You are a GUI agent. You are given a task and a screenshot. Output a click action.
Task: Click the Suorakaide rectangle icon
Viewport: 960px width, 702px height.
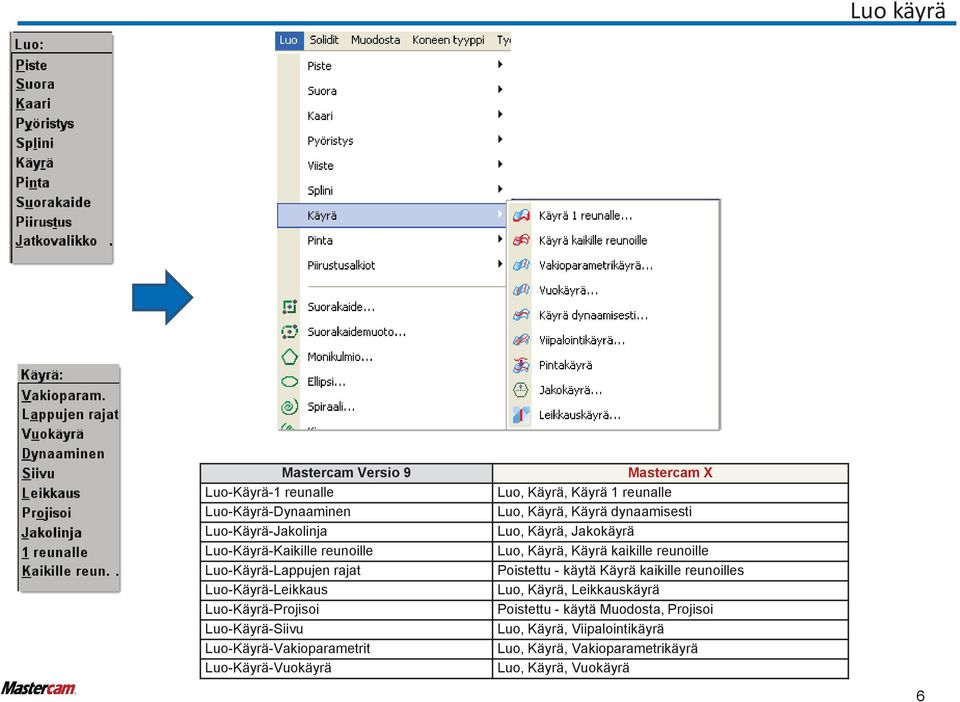coord(289,307)
